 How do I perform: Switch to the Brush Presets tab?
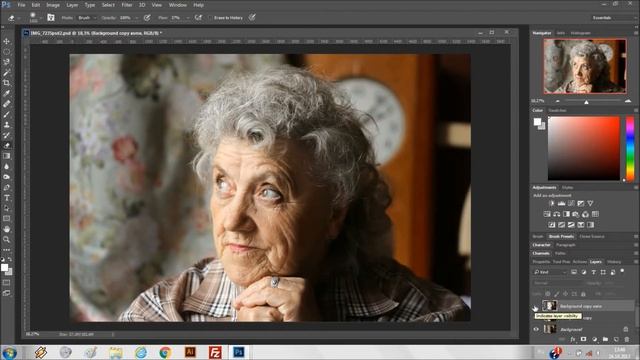pos(561,236)
